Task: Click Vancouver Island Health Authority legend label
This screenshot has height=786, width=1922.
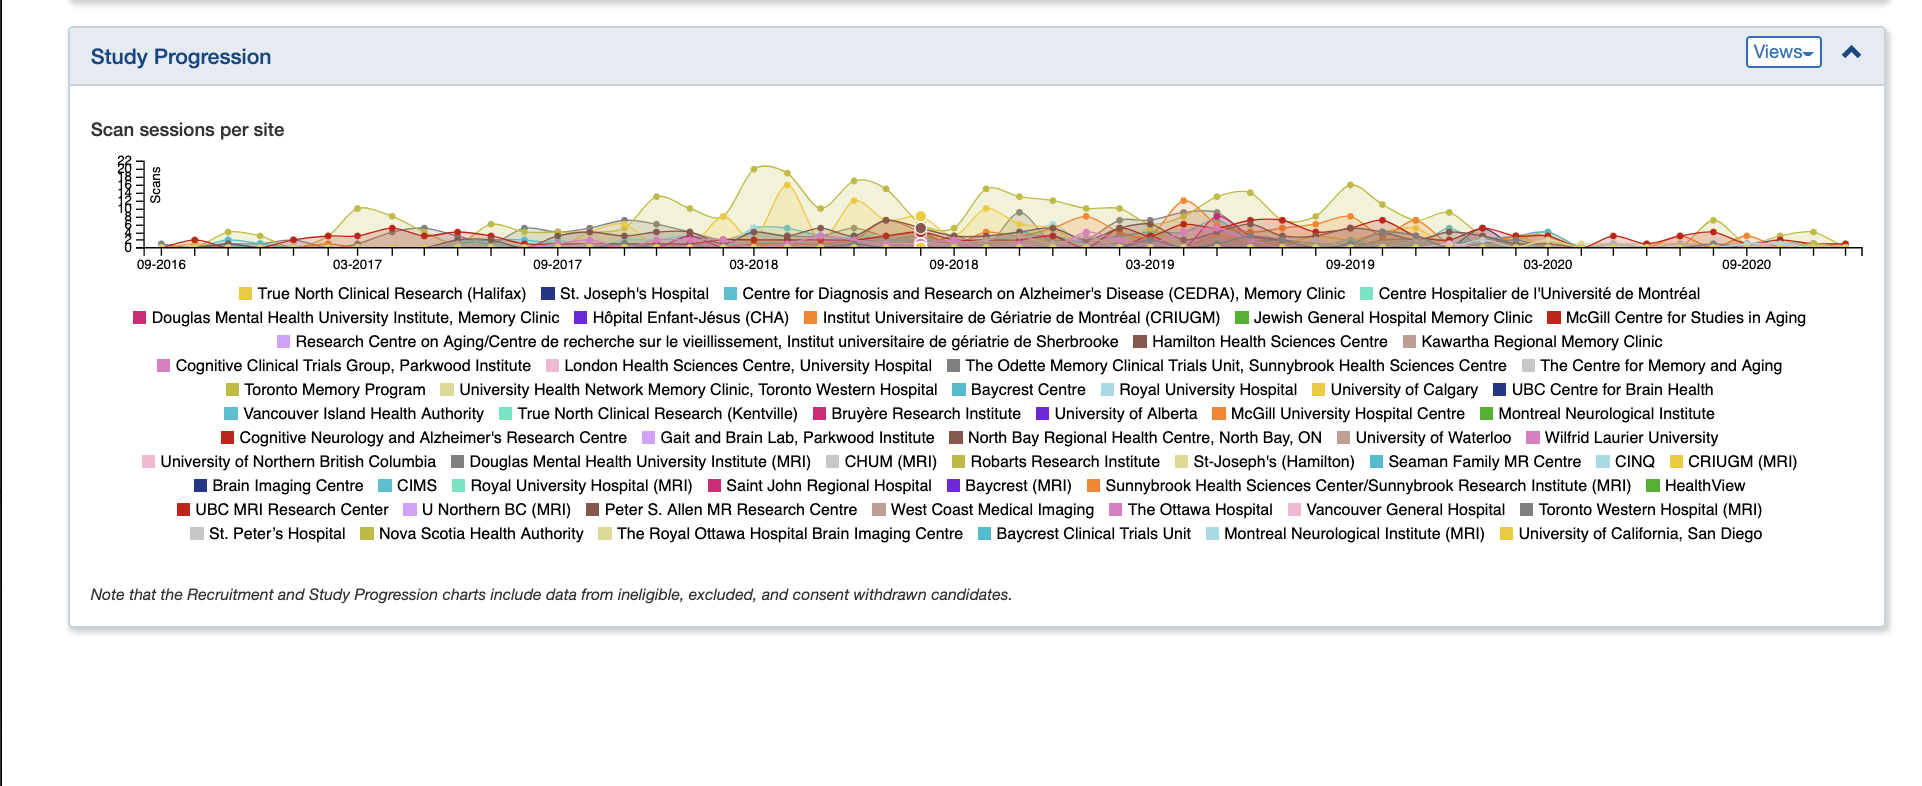Action: coord(363,414)
